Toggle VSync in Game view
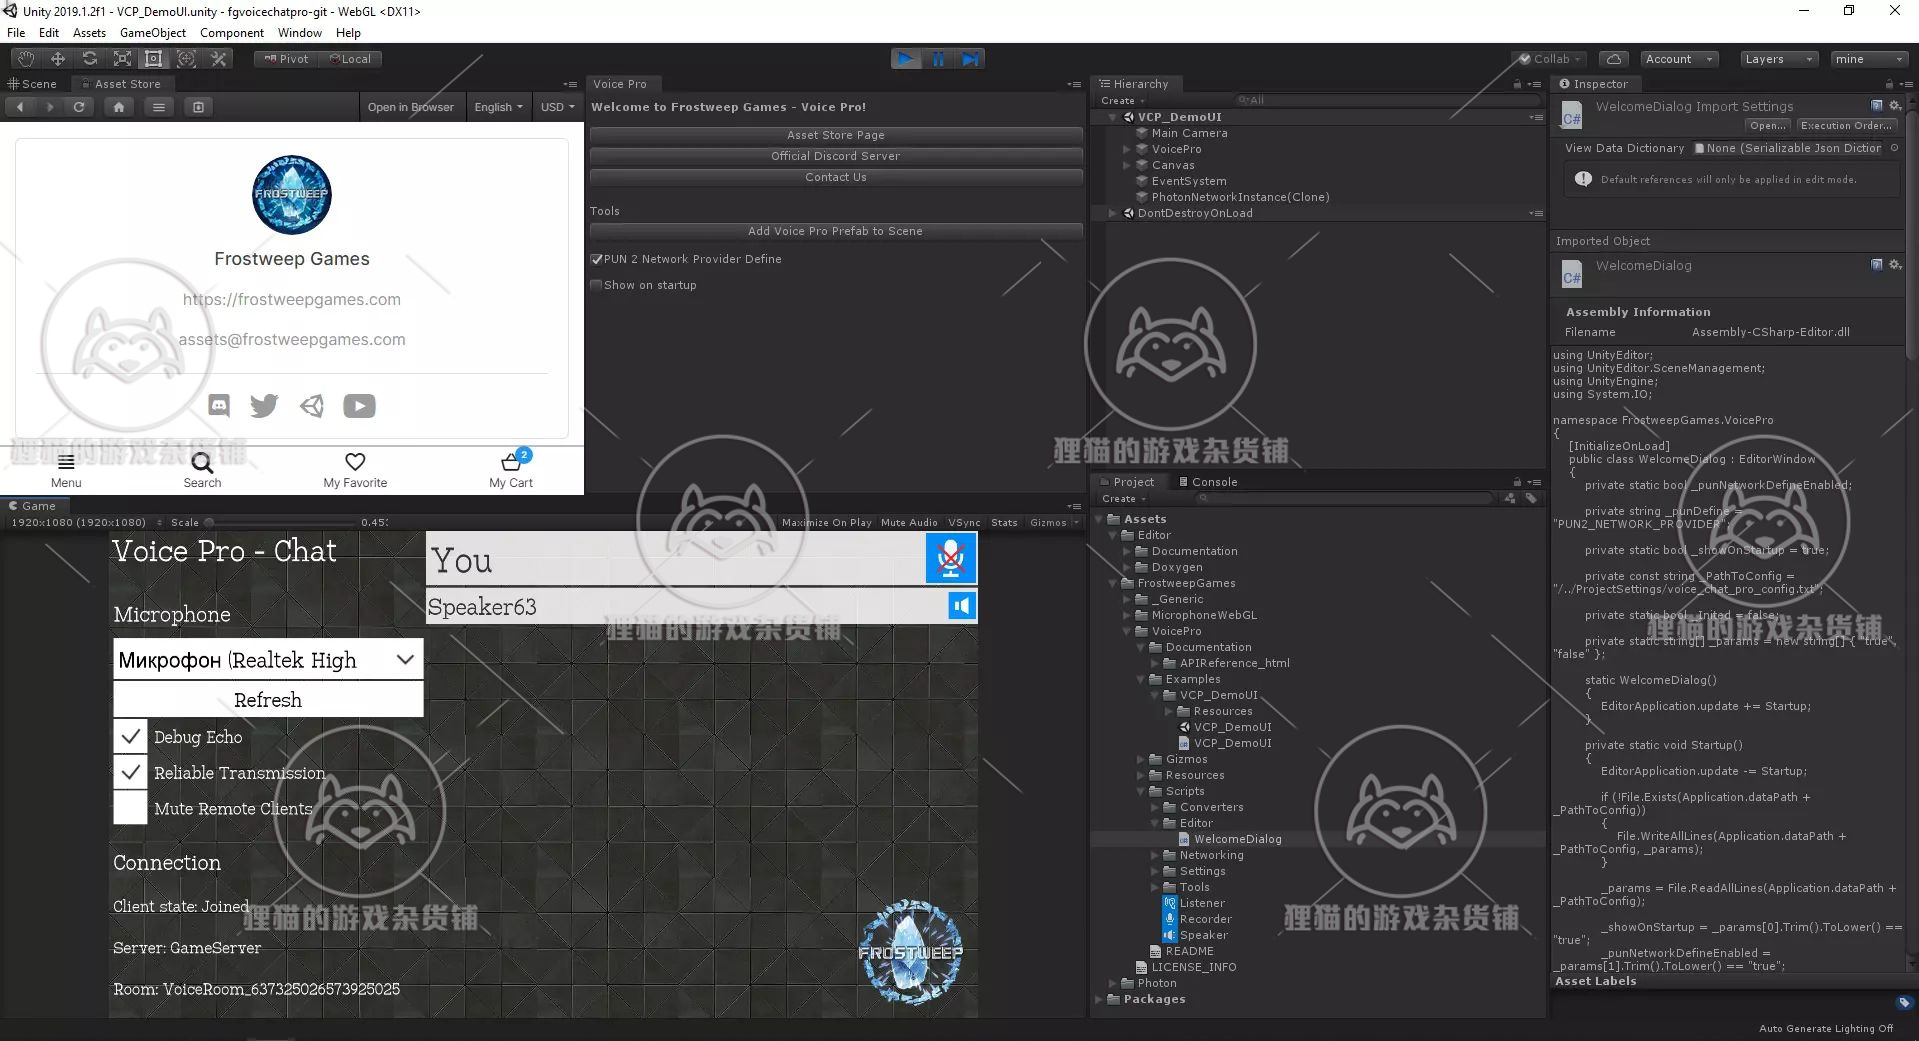Image resolution: width=1919 pixels, height=1041 pixels. coord(964,522)
